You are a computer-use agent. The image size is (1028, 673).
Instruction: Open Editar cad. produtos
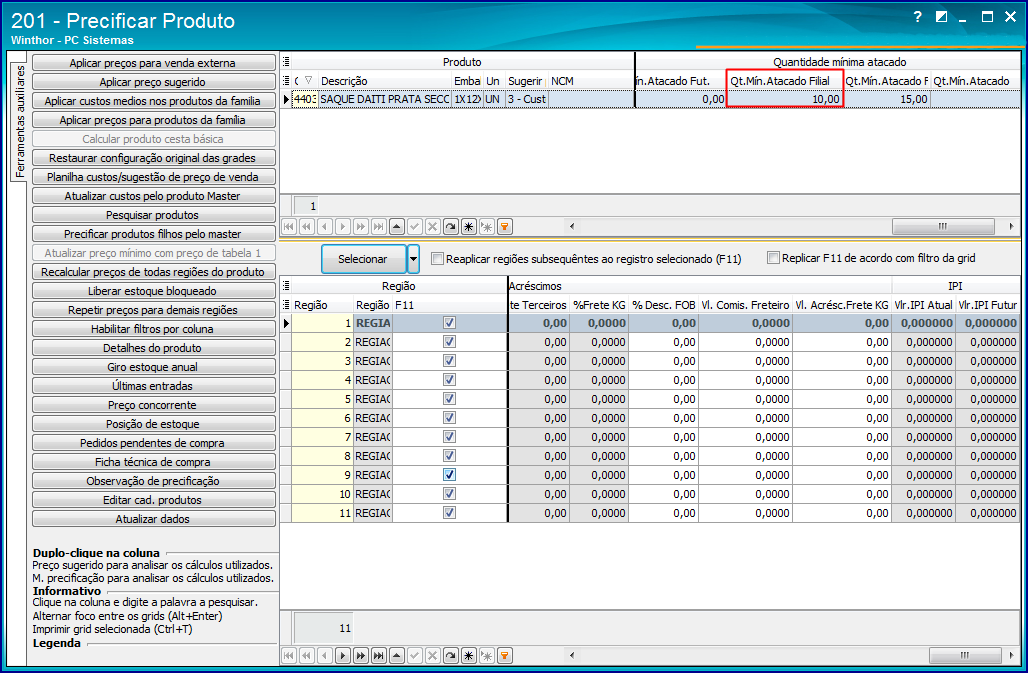[153, 500]
